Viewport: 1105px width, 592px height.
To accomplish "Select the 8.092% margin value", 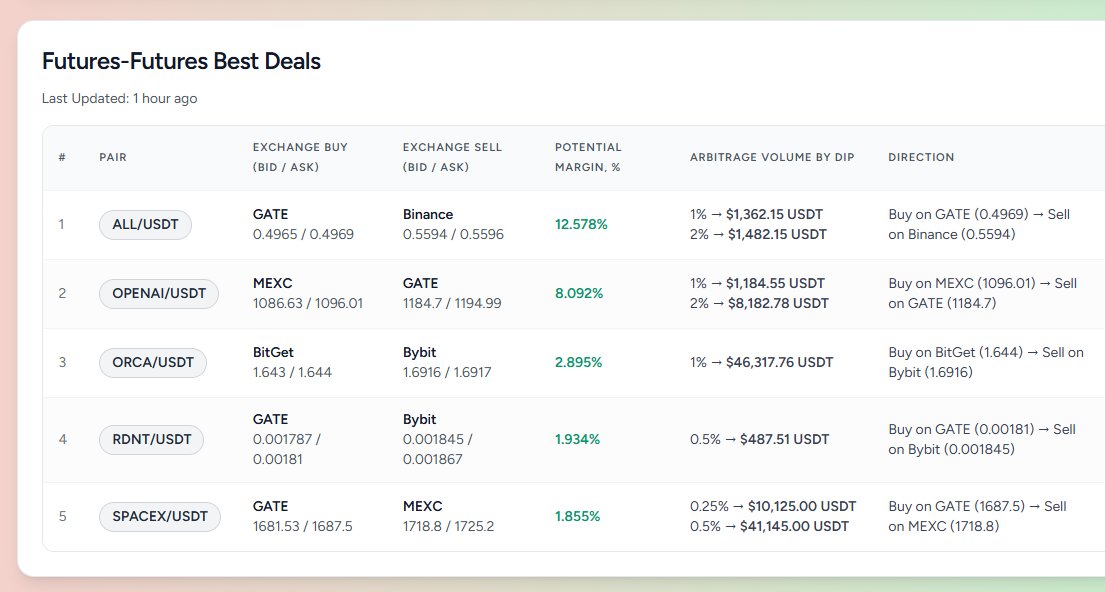I will click(x=579, y=294).
